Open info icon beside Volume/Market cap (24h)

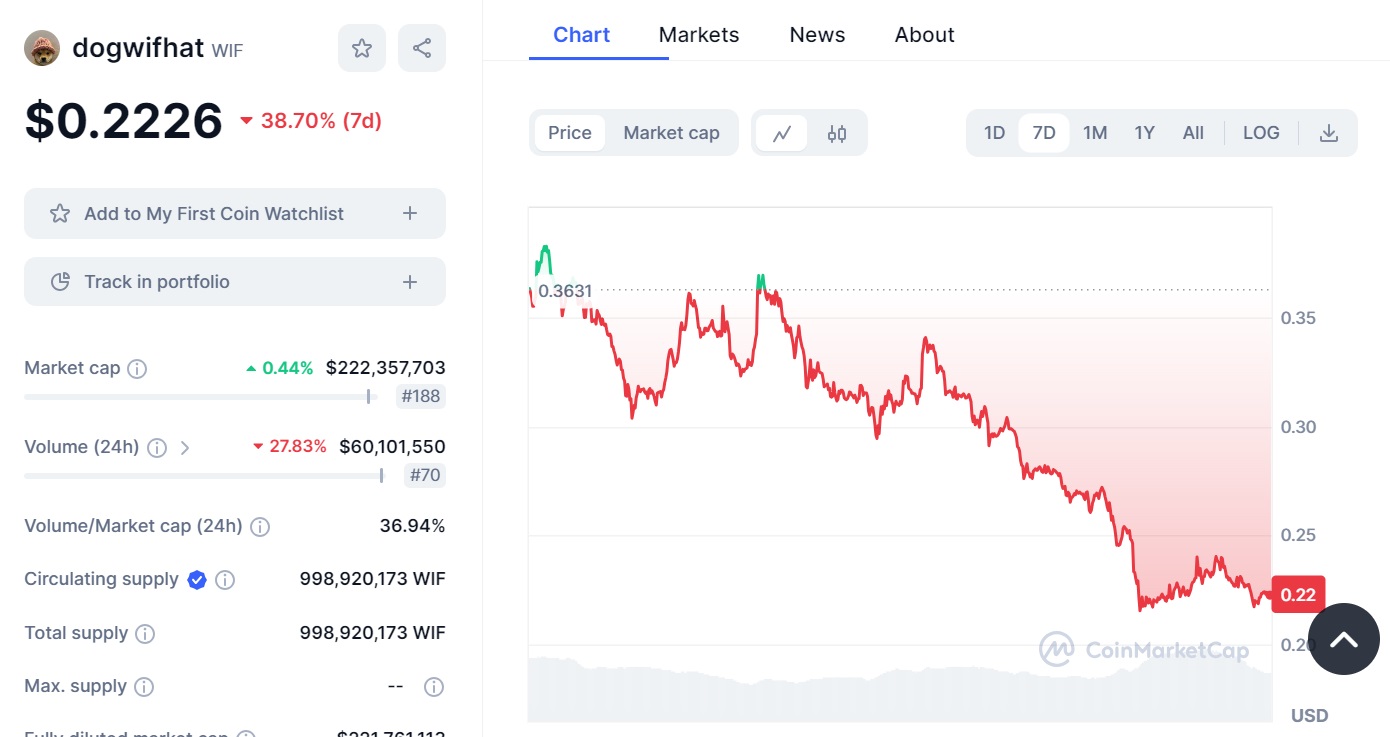(260, 526)
